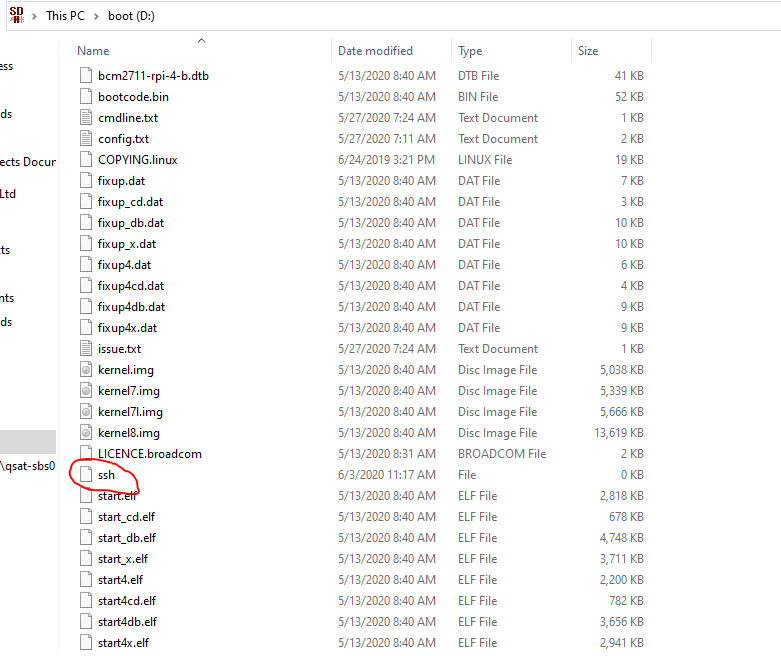Click the boot (D:) breadcrumb
781x656 pixels.
click(131, 16)
